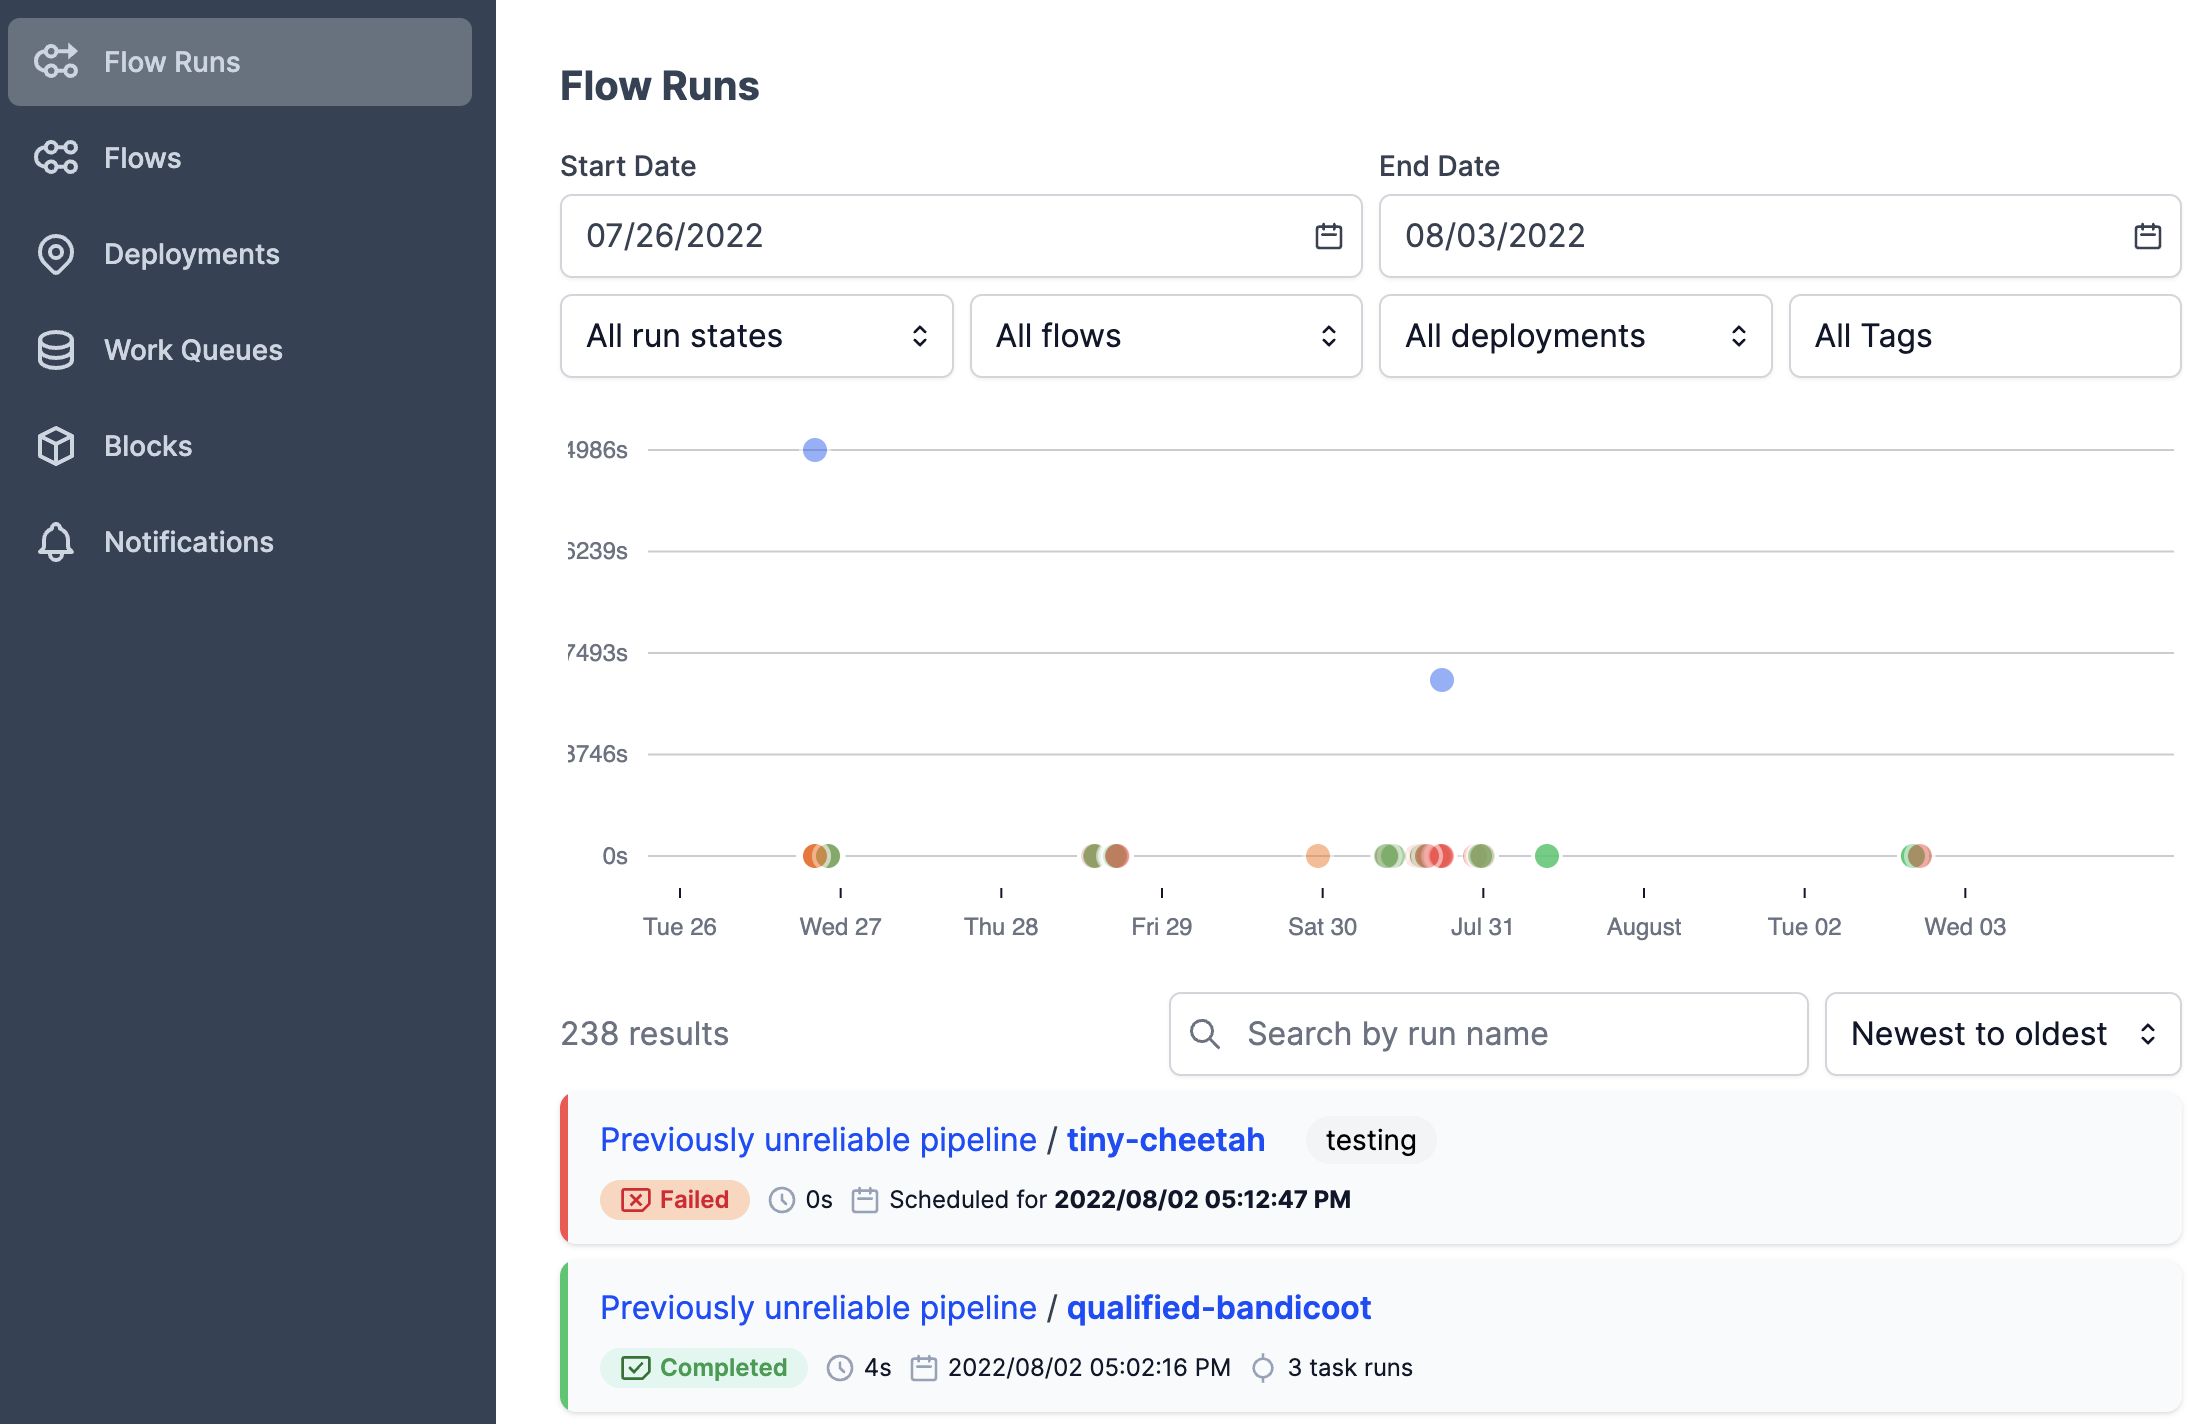Open the End Date calendar picker icon
Image resolution: width=2200 pixels, height=1424 pixels.
[2147, 236]
